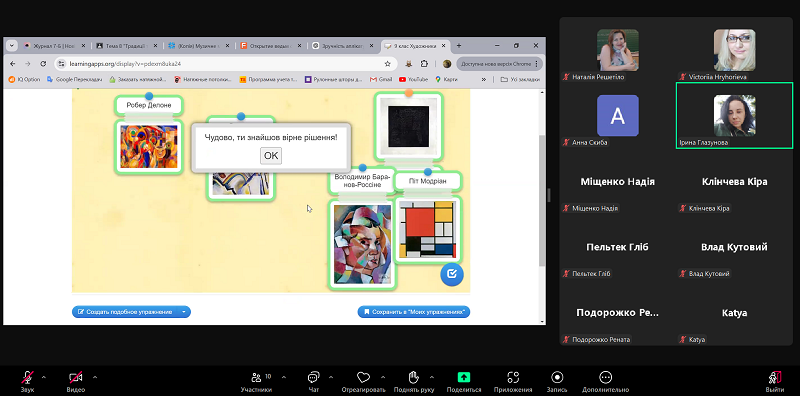Viewport: 800px width, 396px height.
Task: Click the Піт Модріан name card
Action: (428, 181)
